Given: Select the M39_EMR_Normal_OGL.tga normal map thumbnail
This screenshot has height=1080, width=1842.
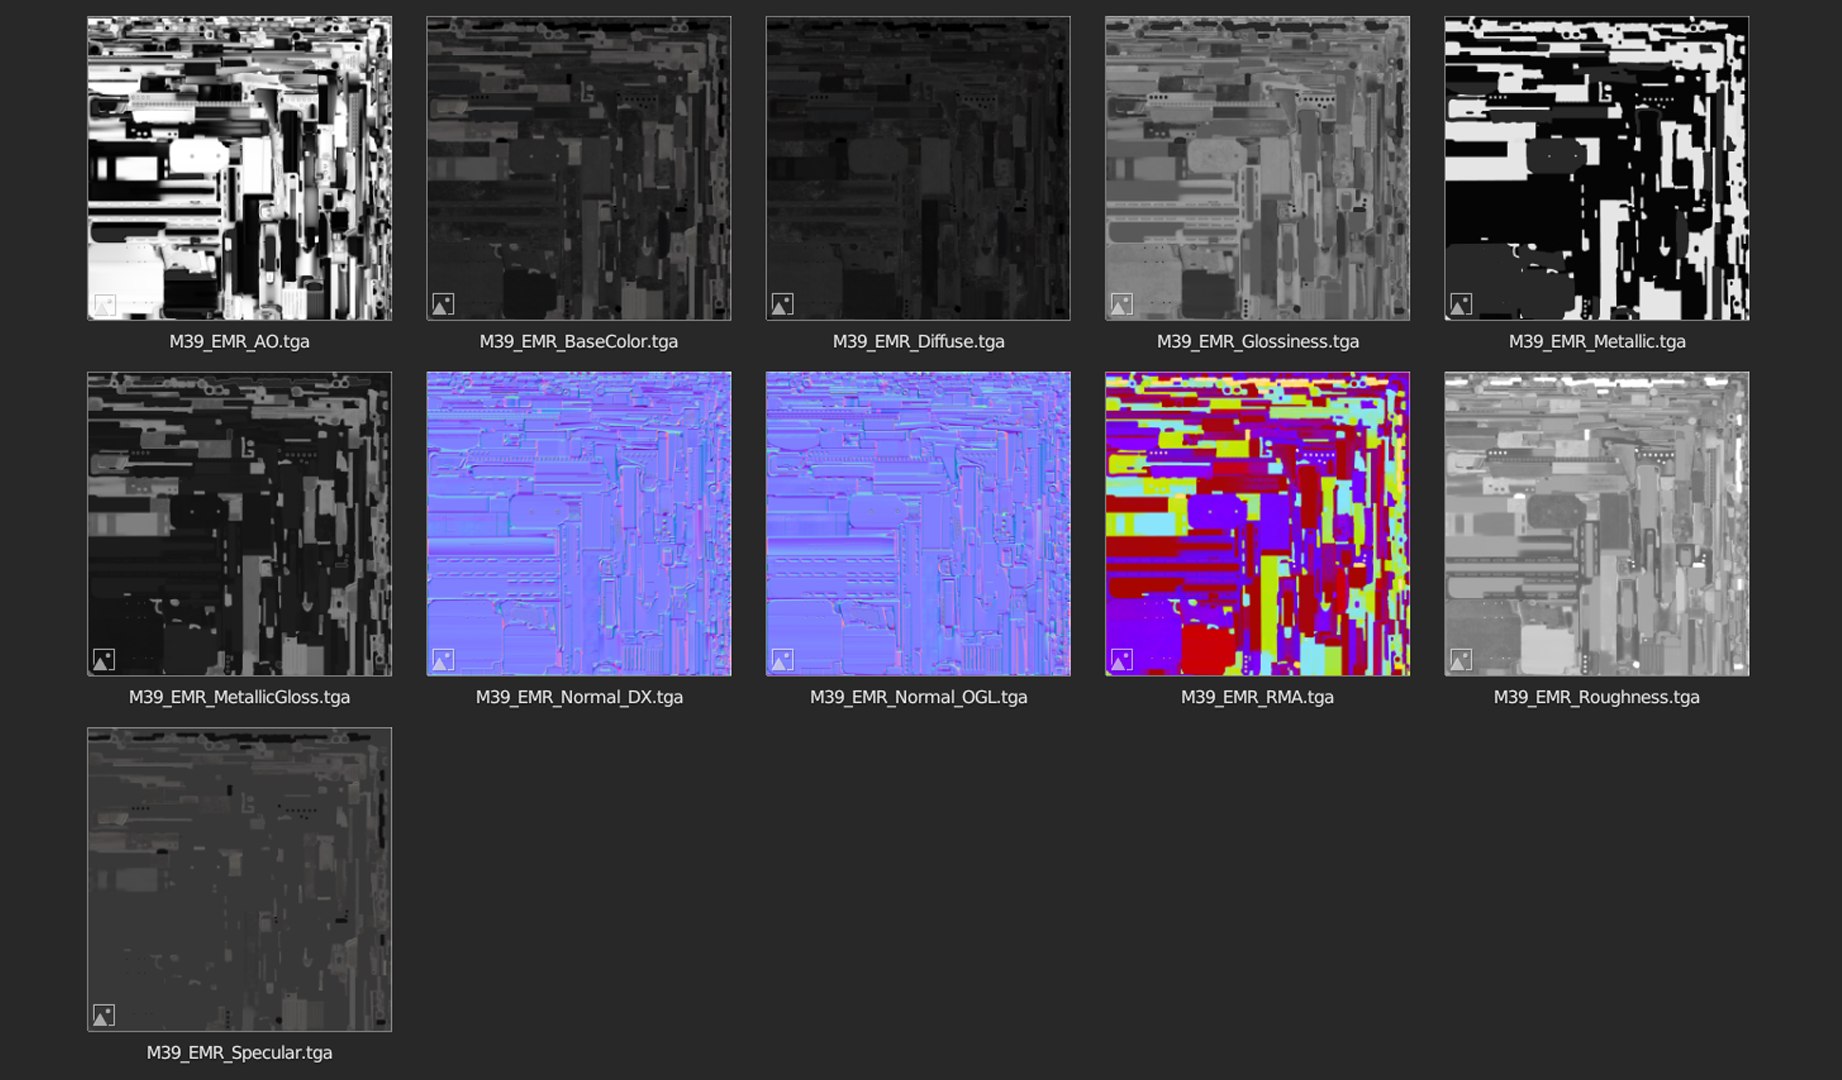Looking at the screenshot, I should tap(918, 524).
